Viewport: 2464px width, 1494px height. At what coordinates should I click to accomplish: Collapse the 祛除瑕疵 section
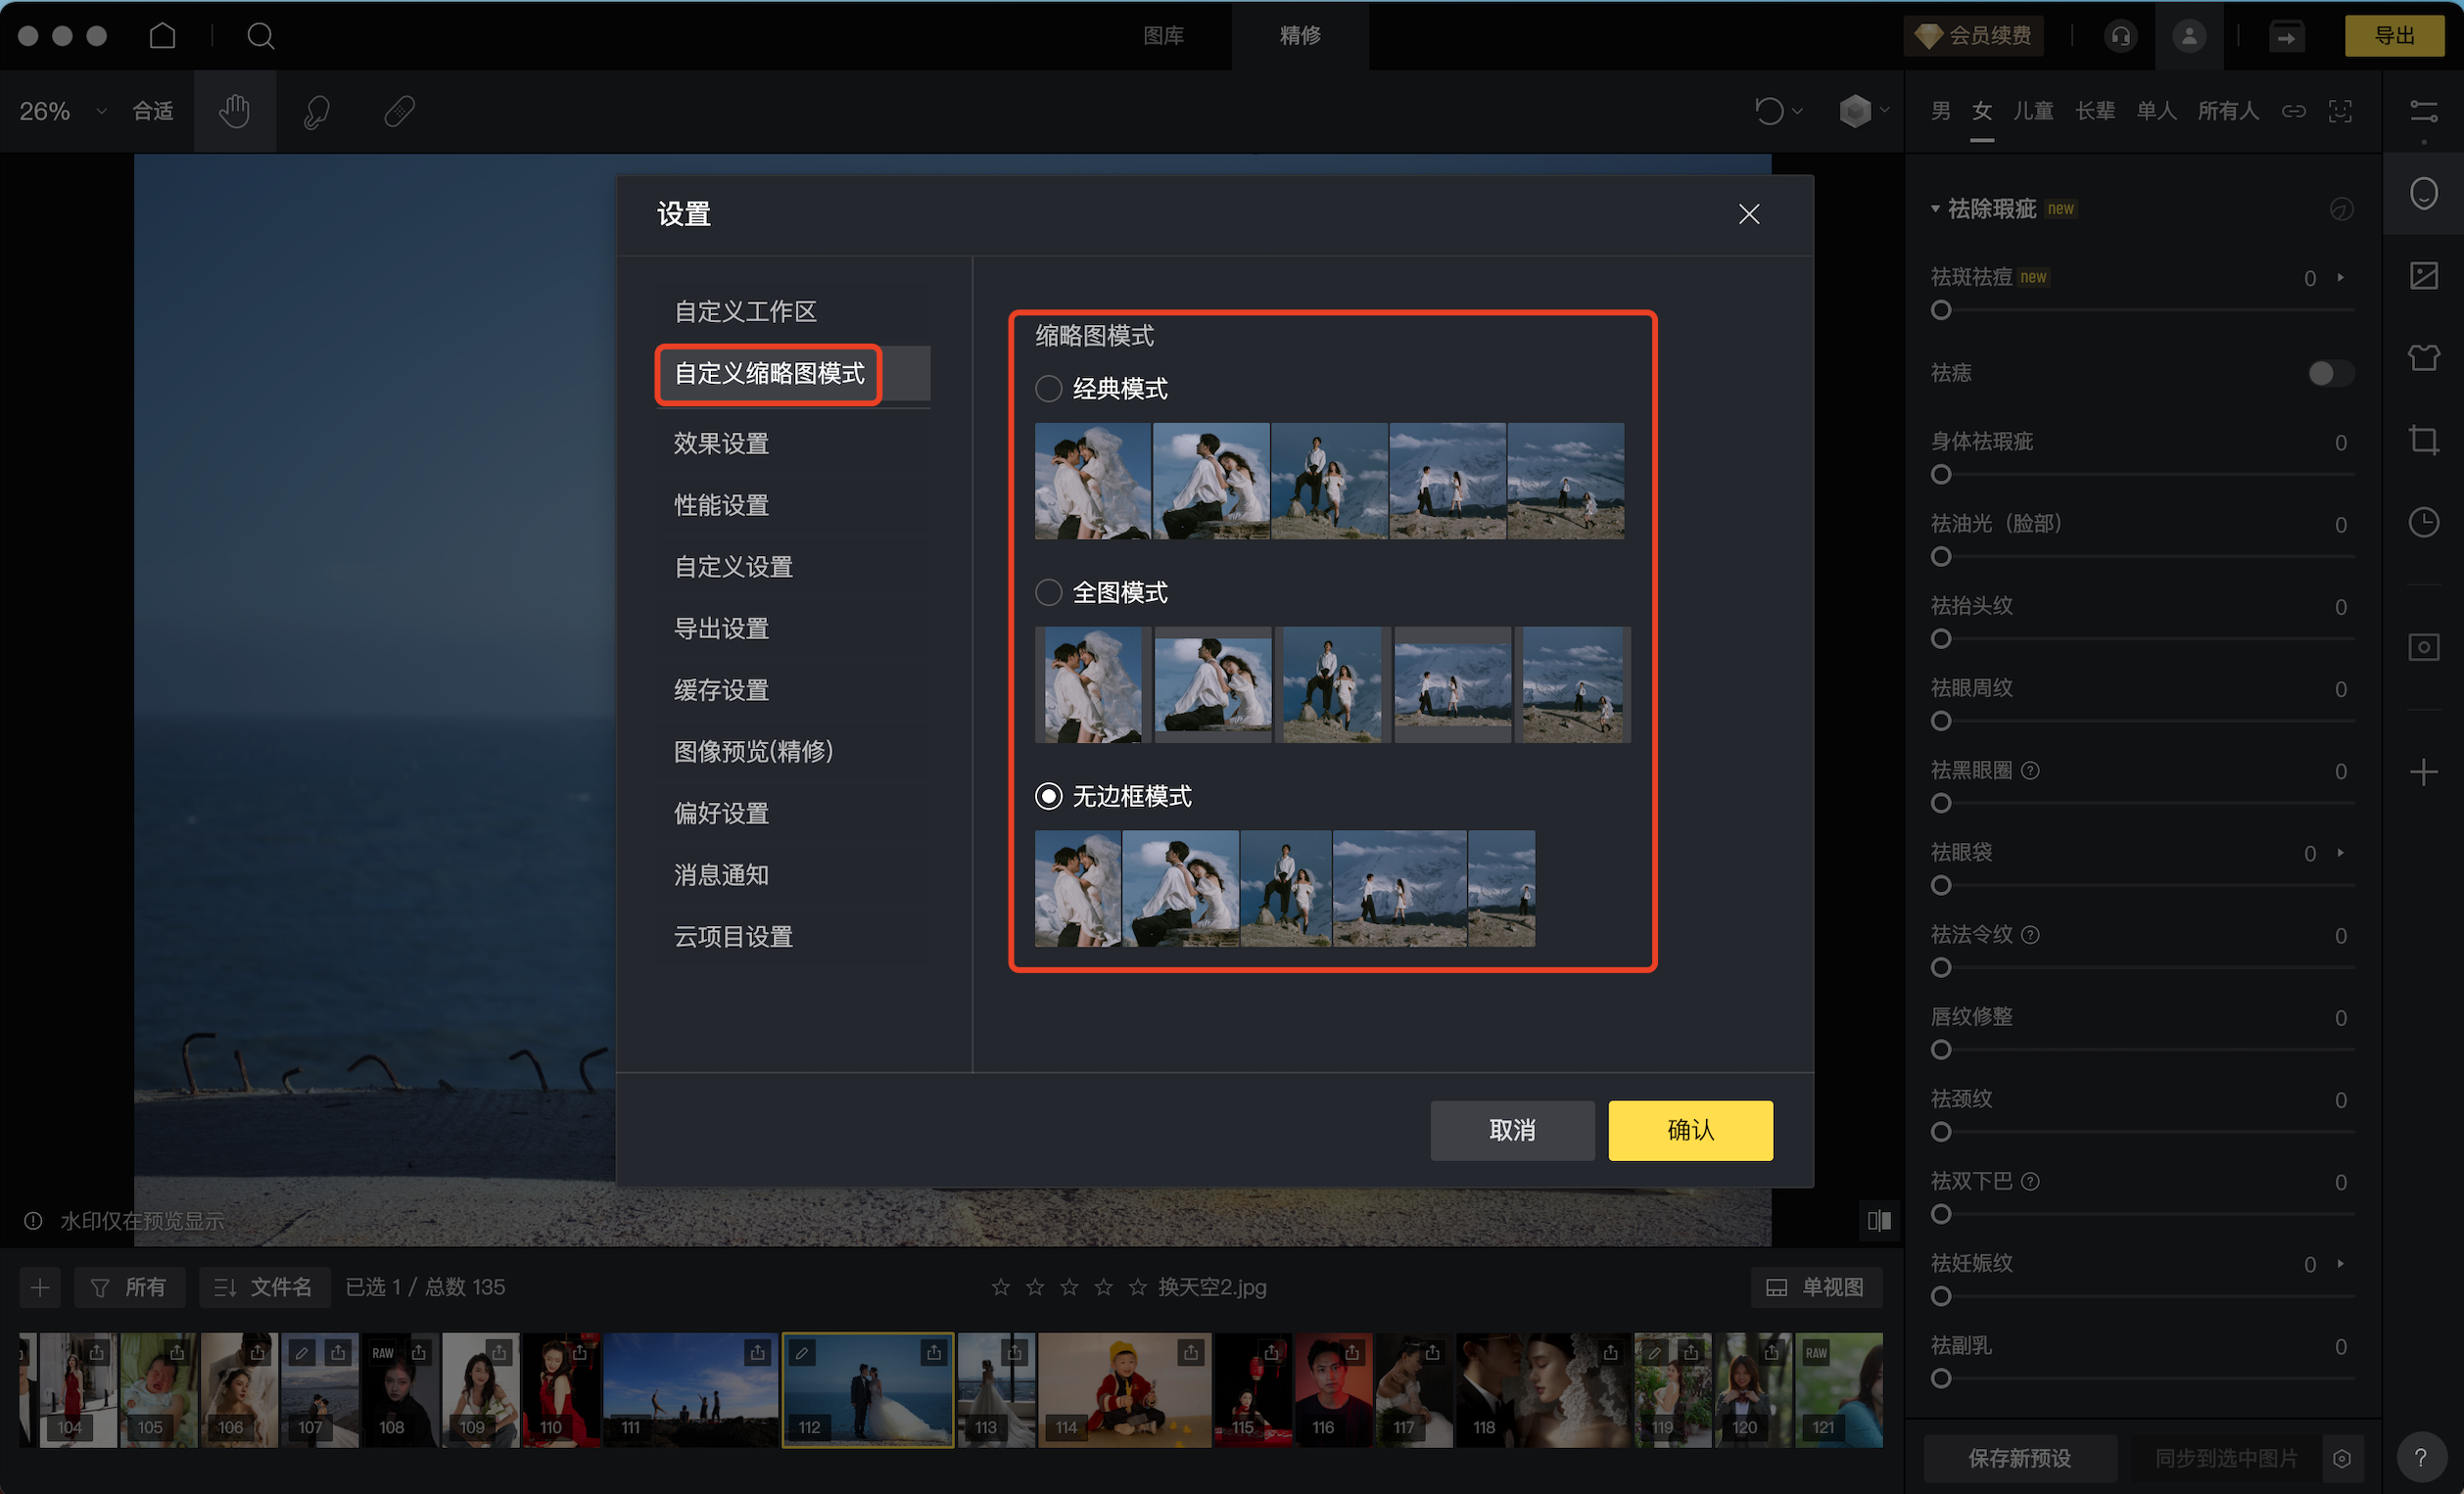[1935, 208]
